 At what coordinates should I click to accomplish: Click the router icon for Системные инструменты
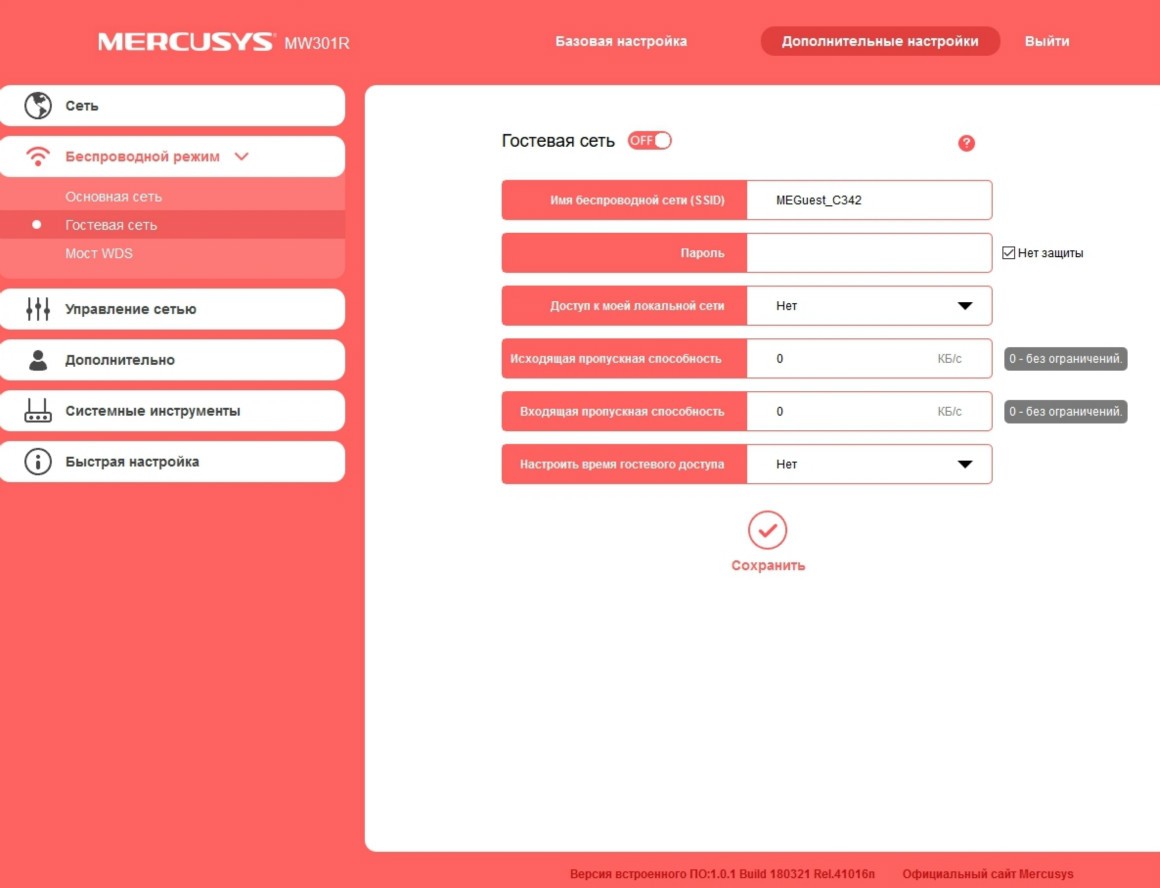(x=38, y=411)
